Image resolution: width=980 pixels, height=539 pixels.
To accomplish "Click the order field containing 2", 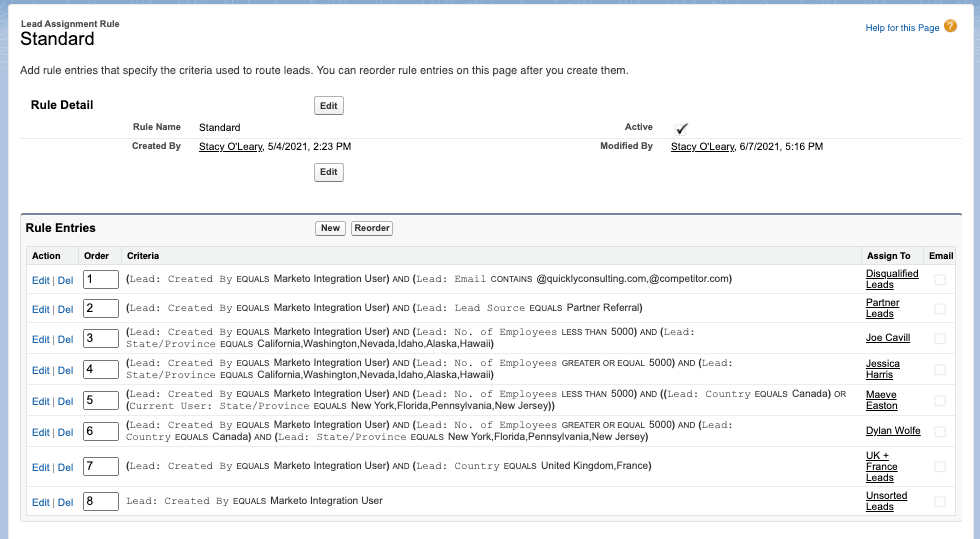I will coord(101,308).
